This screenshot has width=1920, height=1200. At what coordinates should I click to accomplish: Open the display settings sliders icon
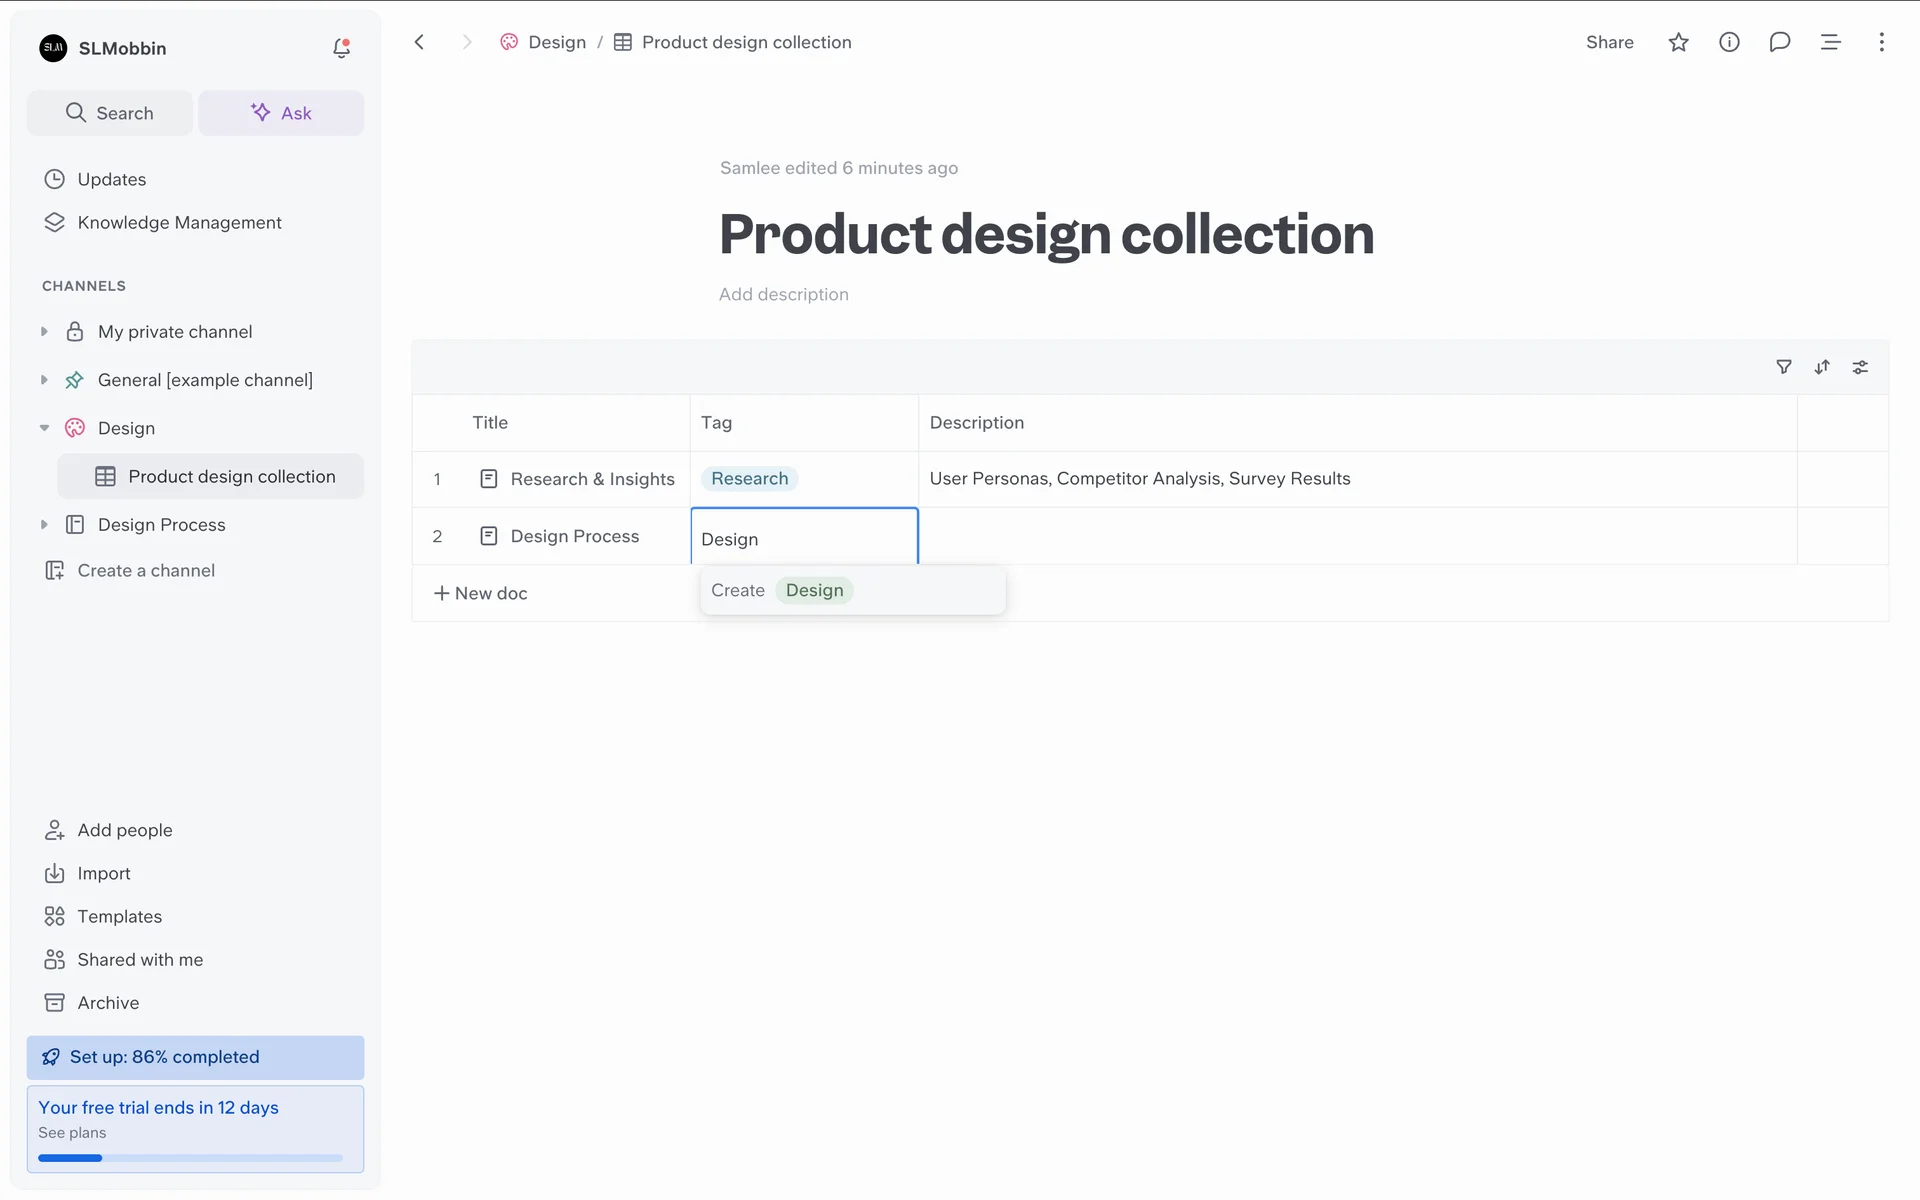(1860, 367)
